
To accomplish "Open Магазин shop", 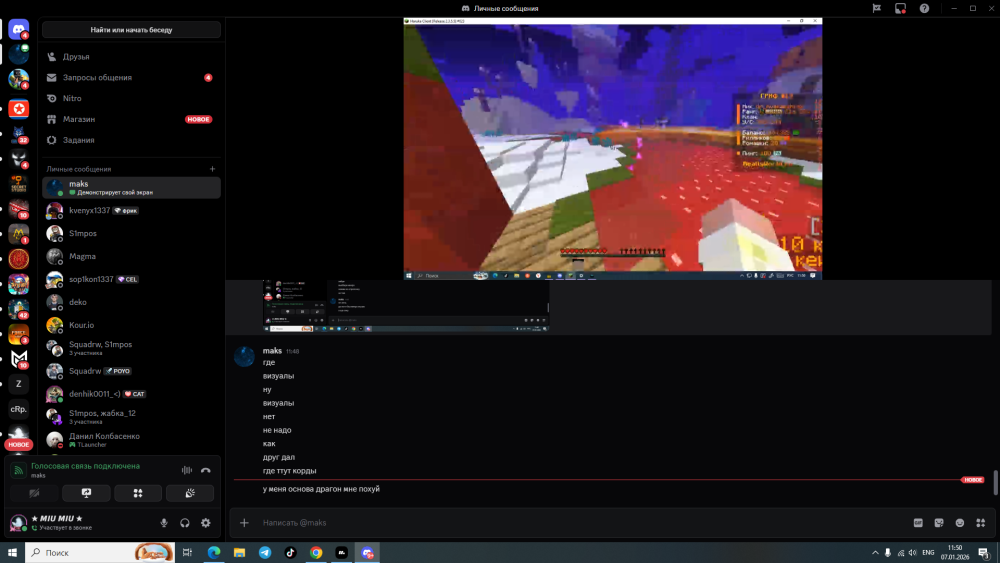I will click(131, 119).
